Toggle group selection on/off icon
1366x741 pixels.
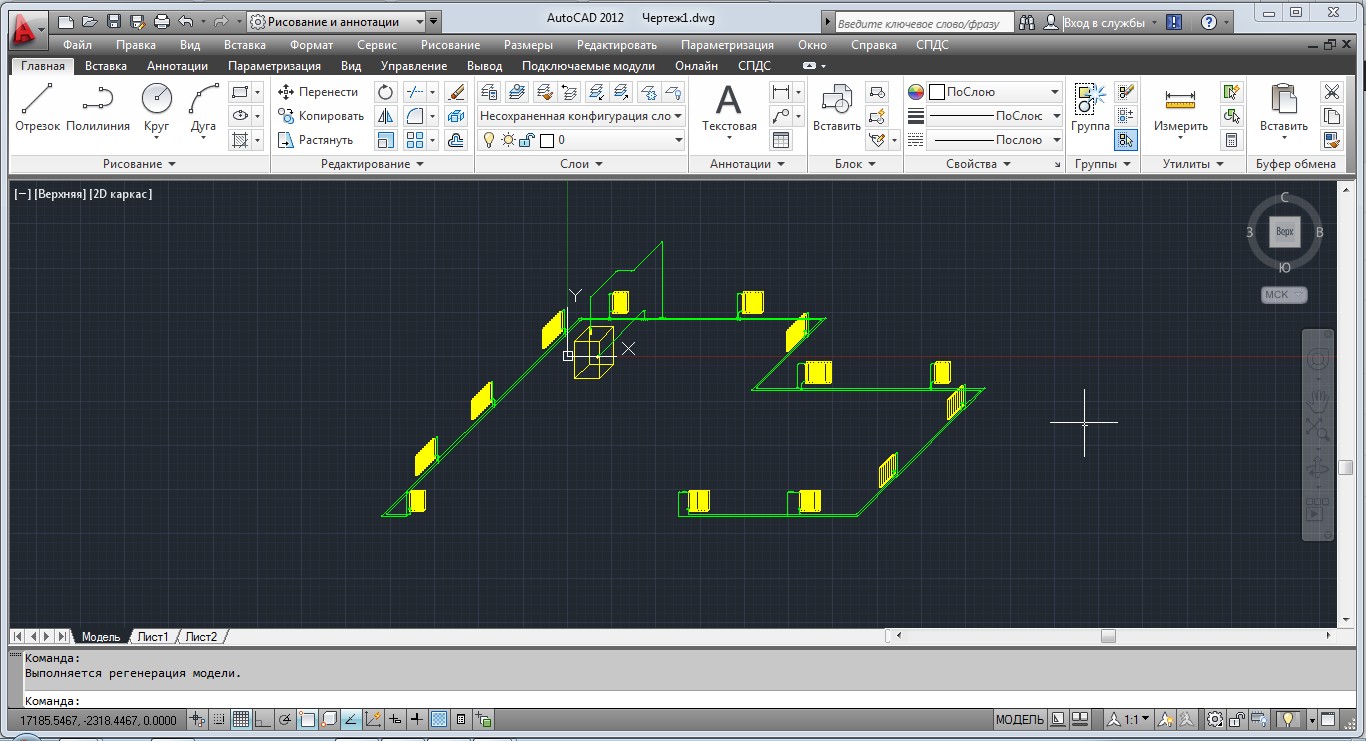point(1126,140)
